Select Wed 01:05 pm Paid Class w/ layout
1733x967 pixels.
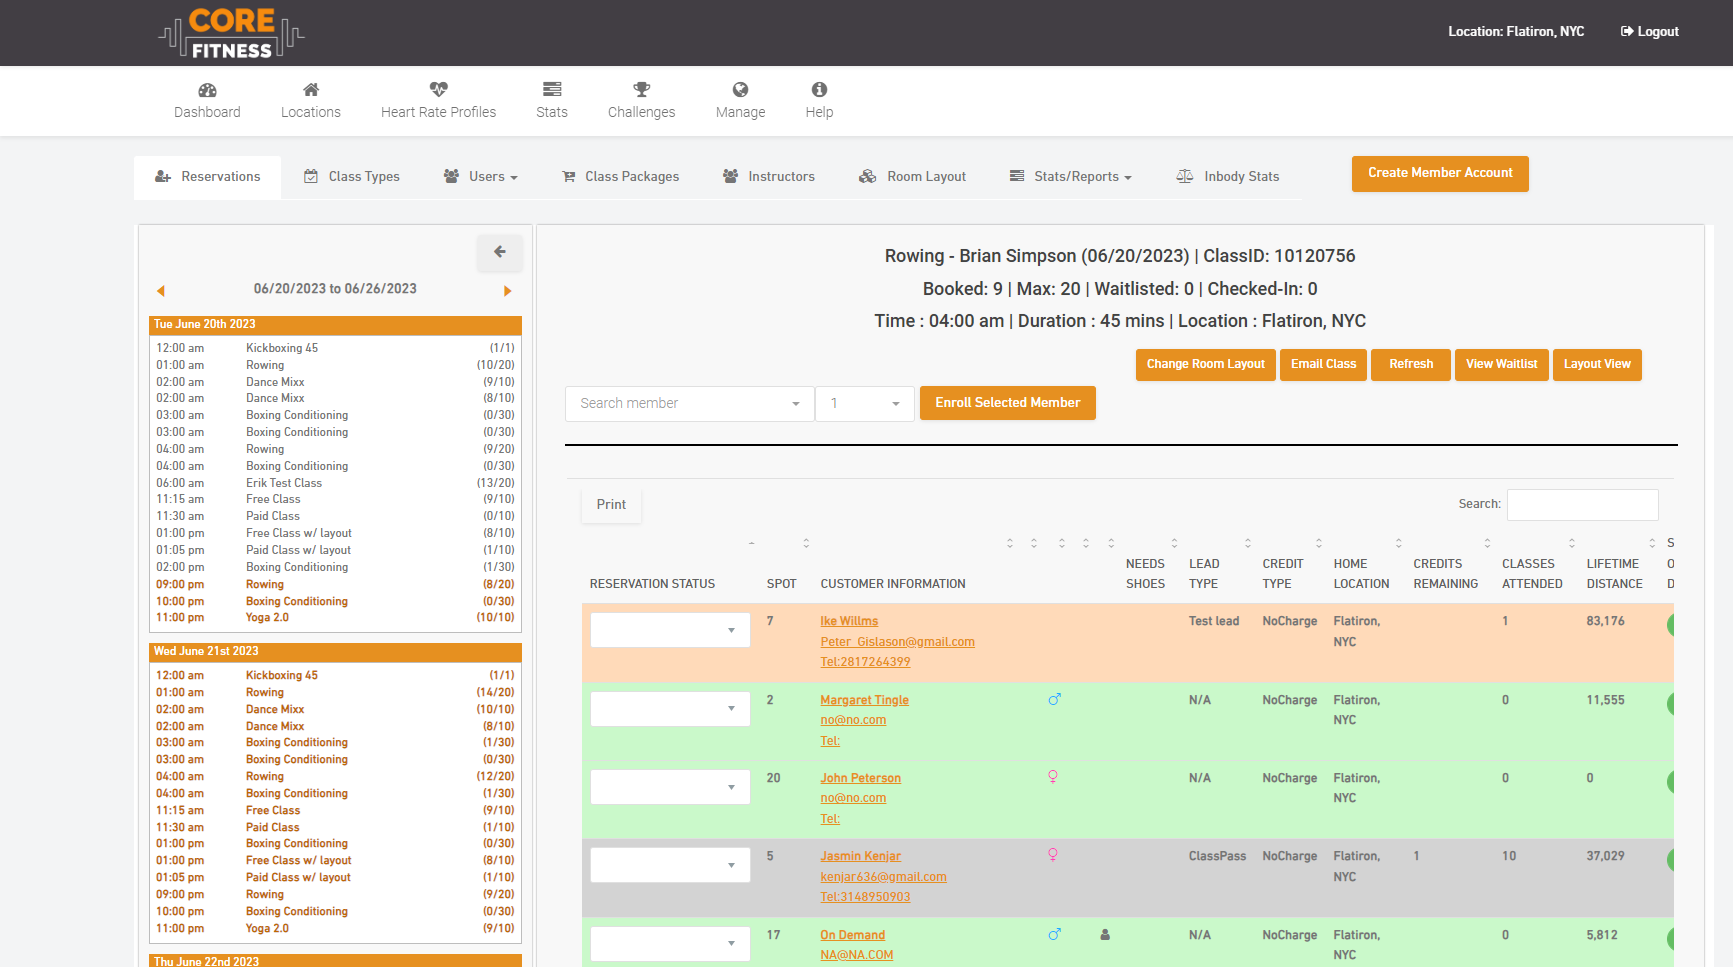click(x=335, y=878)
